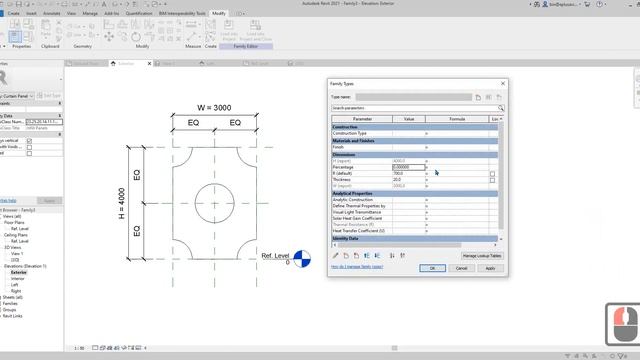This screenshot has height=360, width=640.
Task: Click the help question mark icon in title bar
Action: pyautogui.click(x=599, y=4)
